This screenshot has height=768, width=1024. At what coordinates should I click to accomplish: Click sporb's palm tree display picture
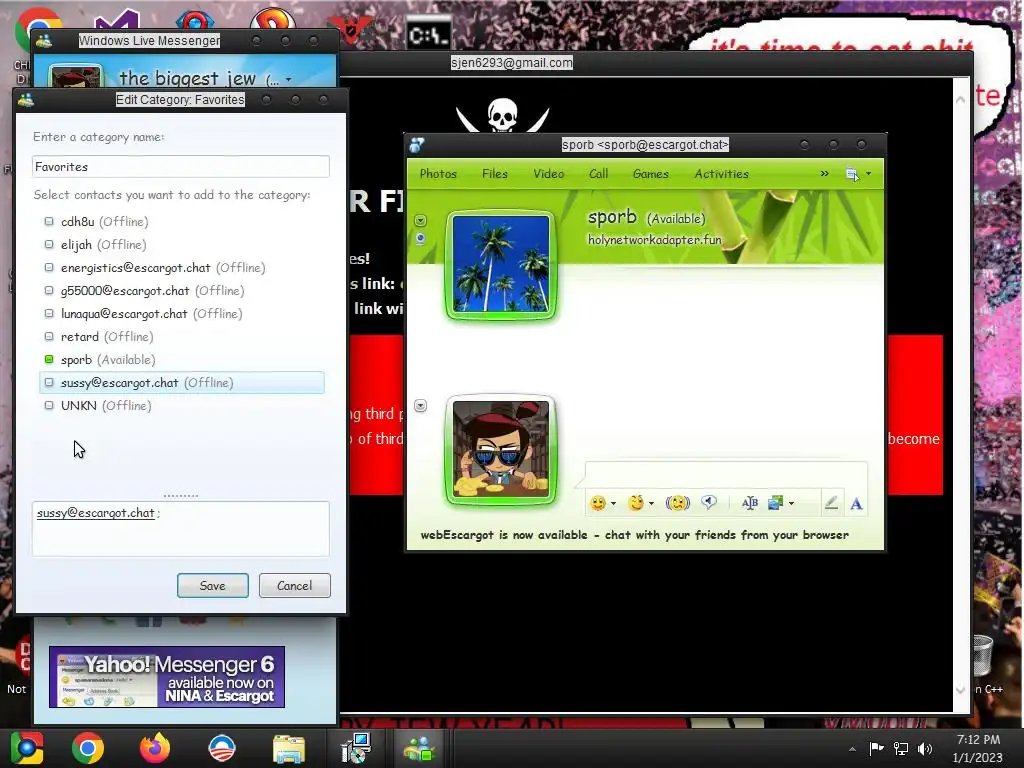click(501, 264)
